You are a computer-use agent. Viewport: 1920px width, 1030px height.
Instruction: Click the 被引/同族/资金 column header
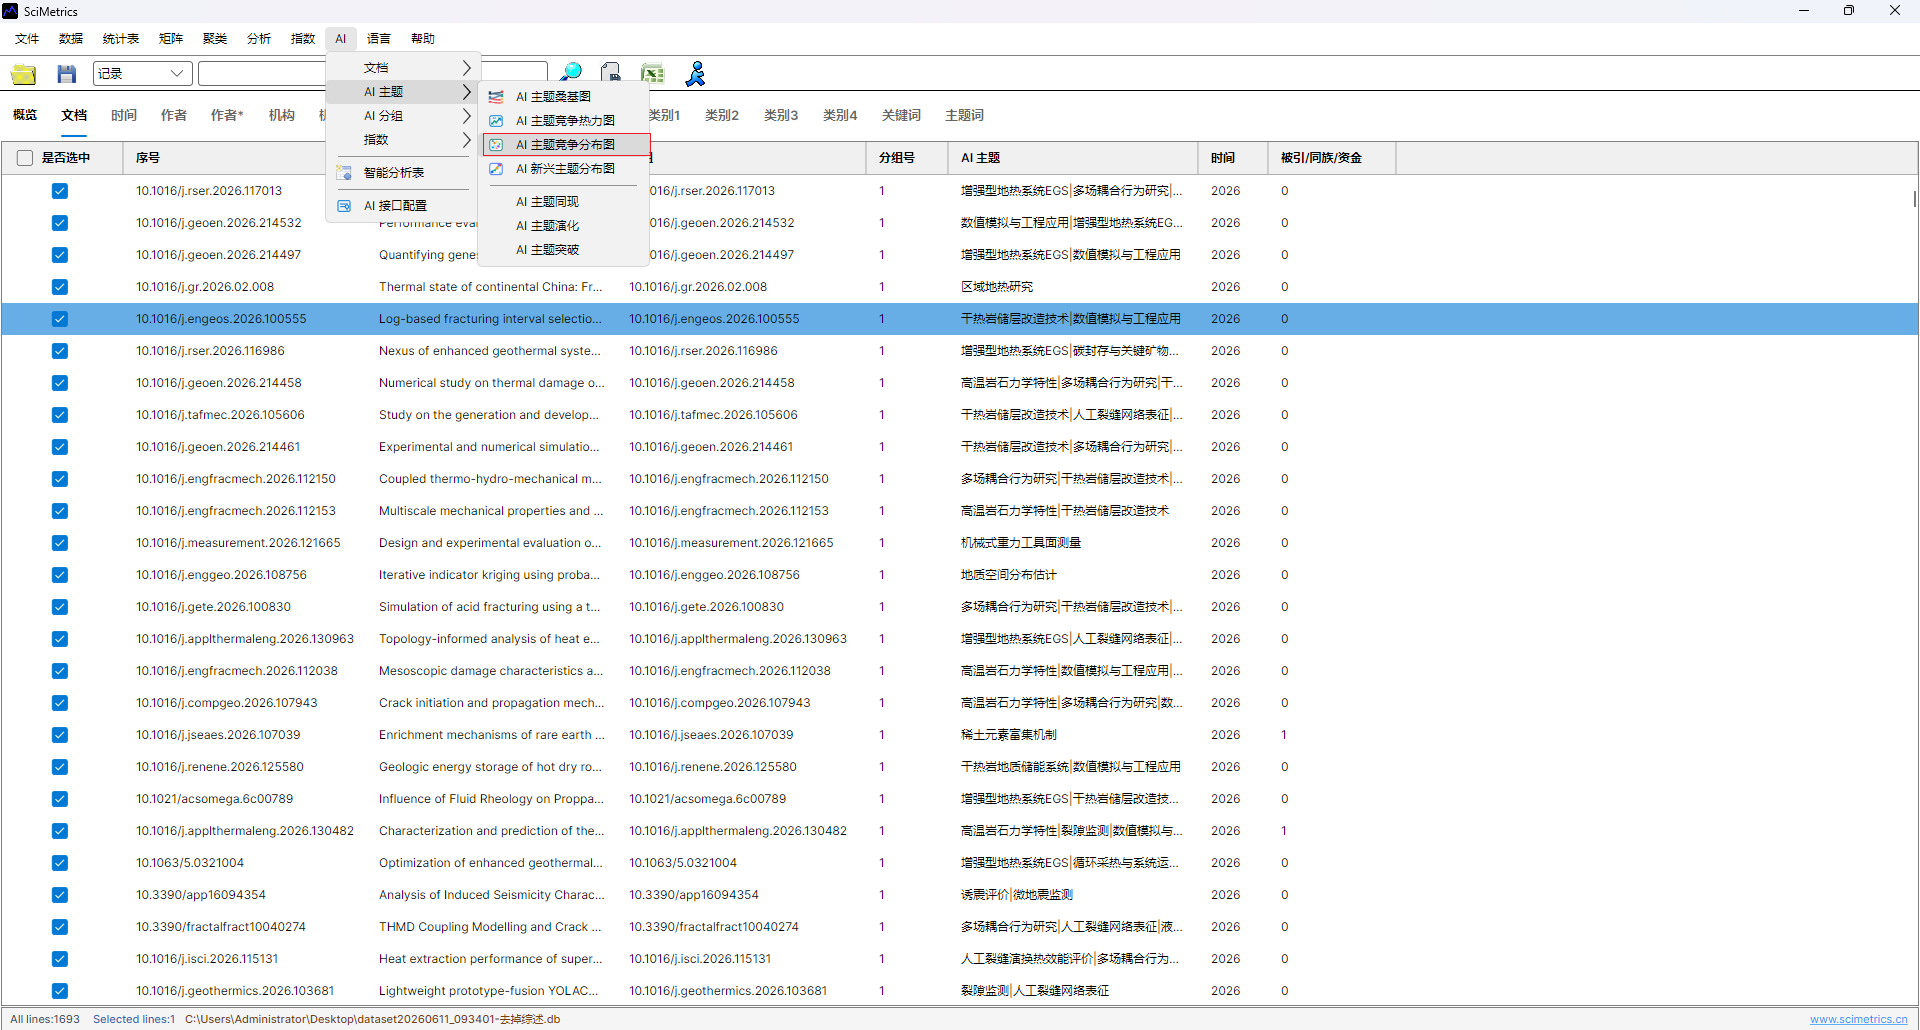click(1331, 158)
